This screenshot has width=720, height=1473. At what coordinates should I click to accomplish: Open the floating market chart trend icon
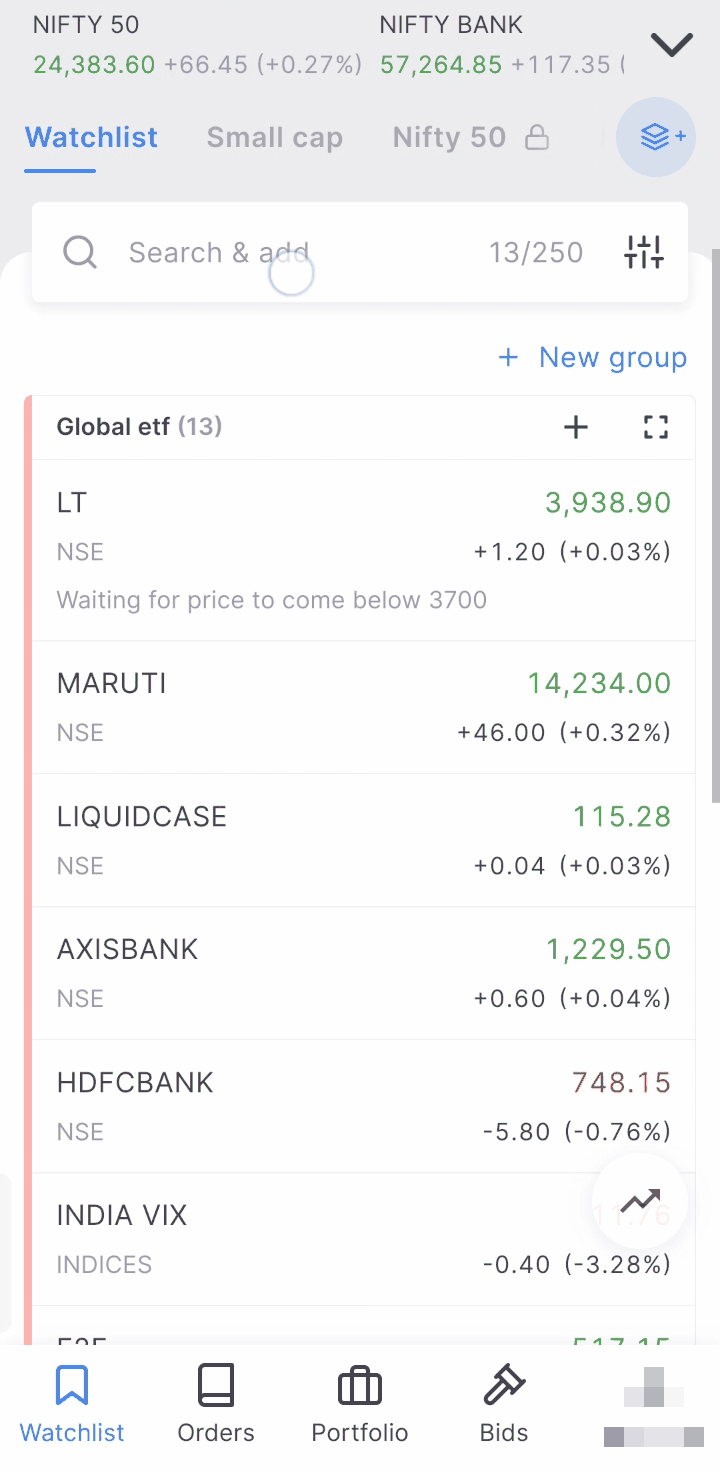(640, 1201)
